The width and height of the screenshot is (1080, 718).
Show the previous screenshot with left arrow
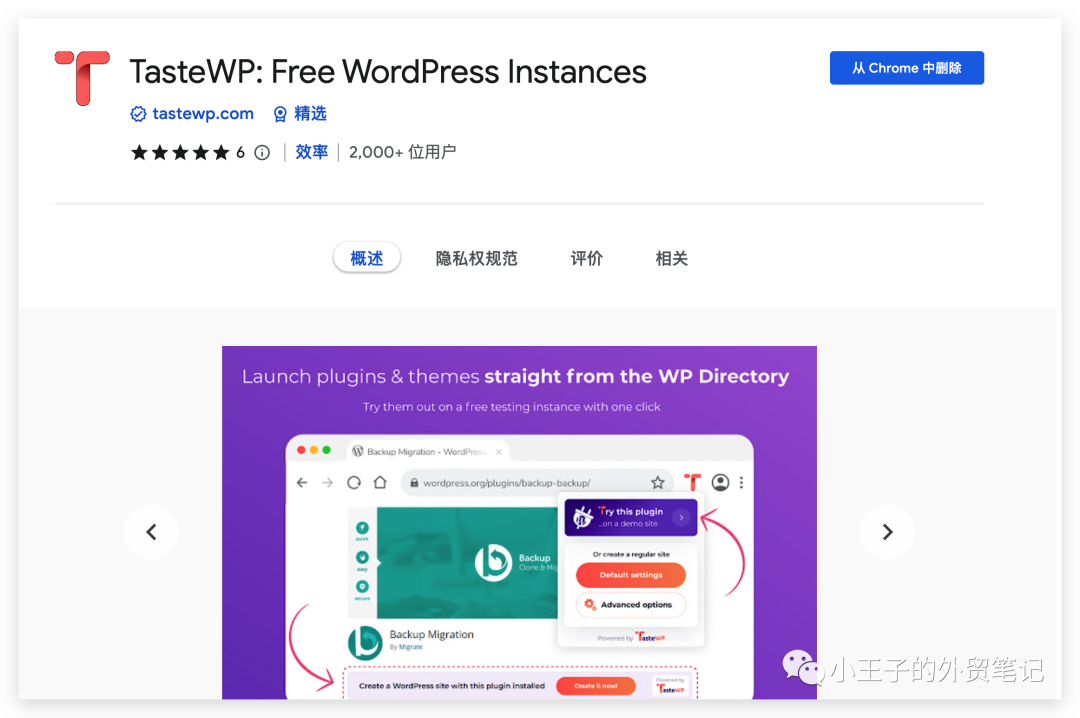point(151,532)
